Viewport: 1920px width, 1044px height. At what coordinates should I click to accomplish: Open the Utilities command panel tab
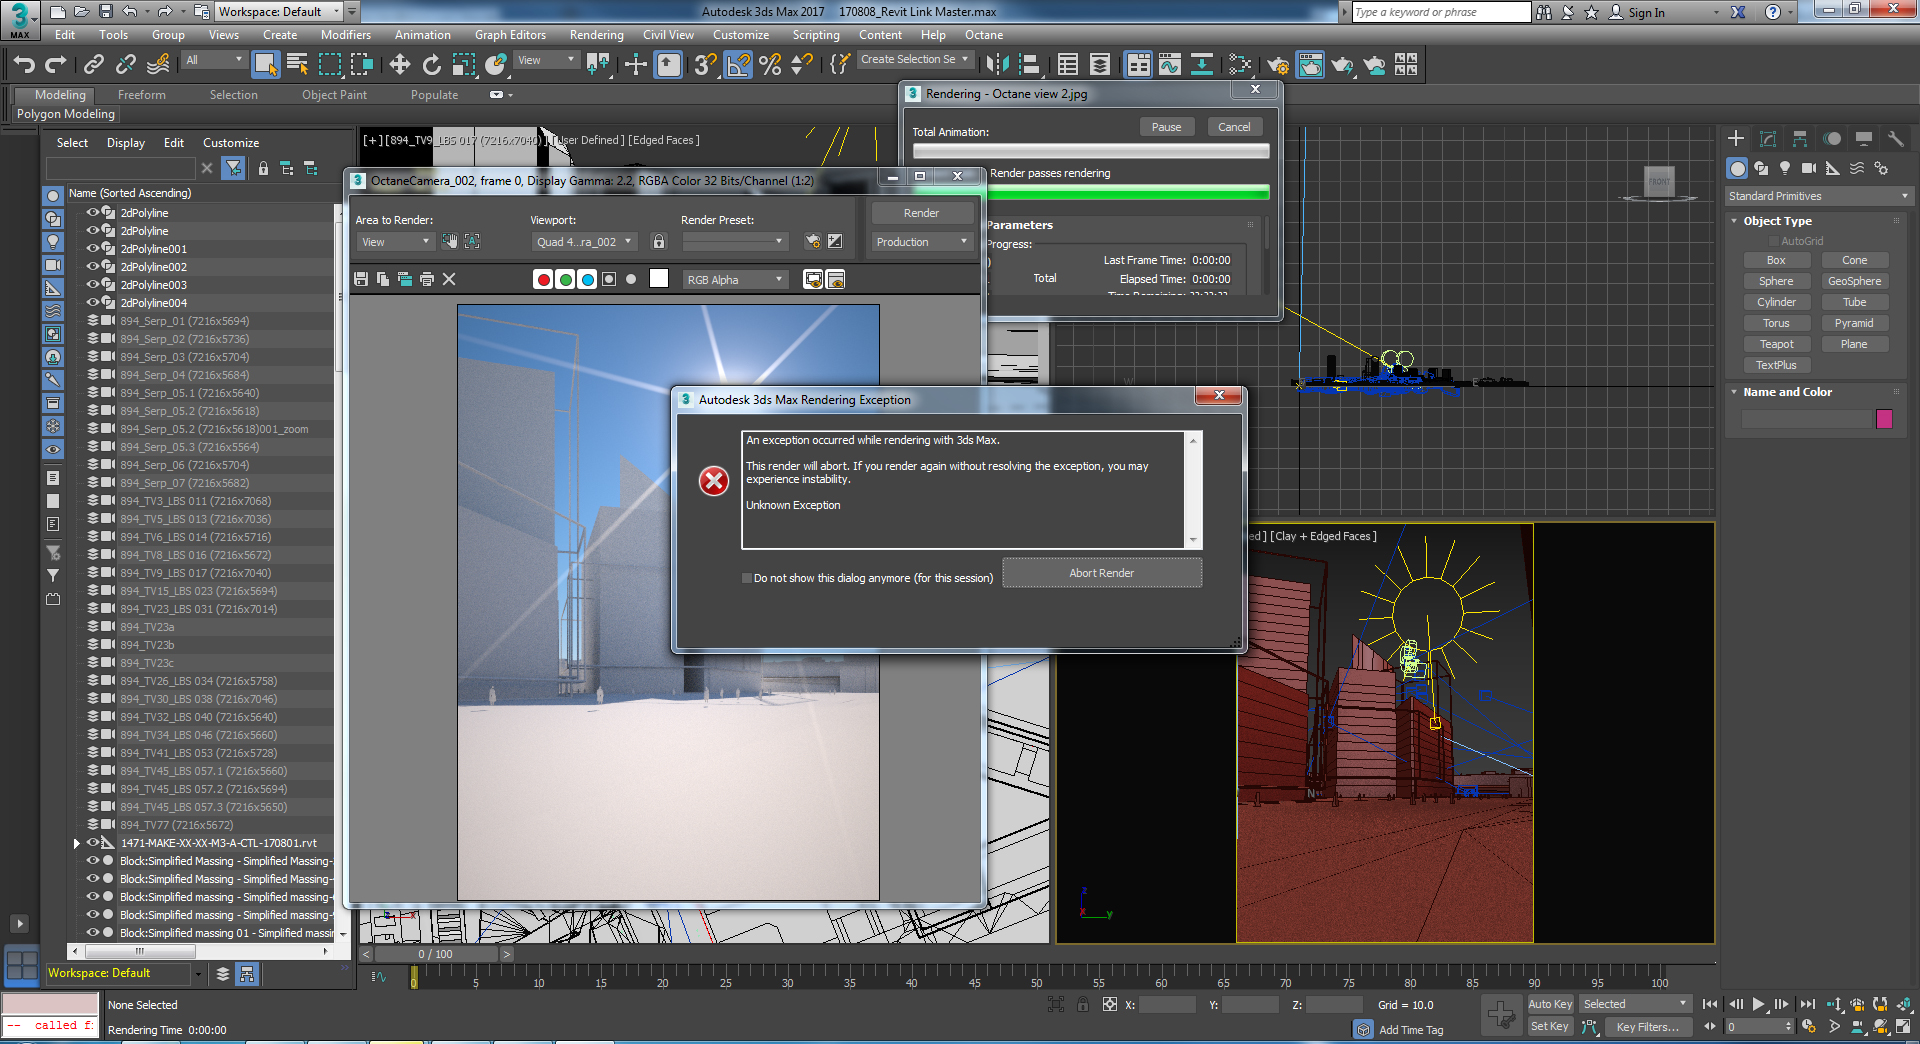tap(1895, 139)
